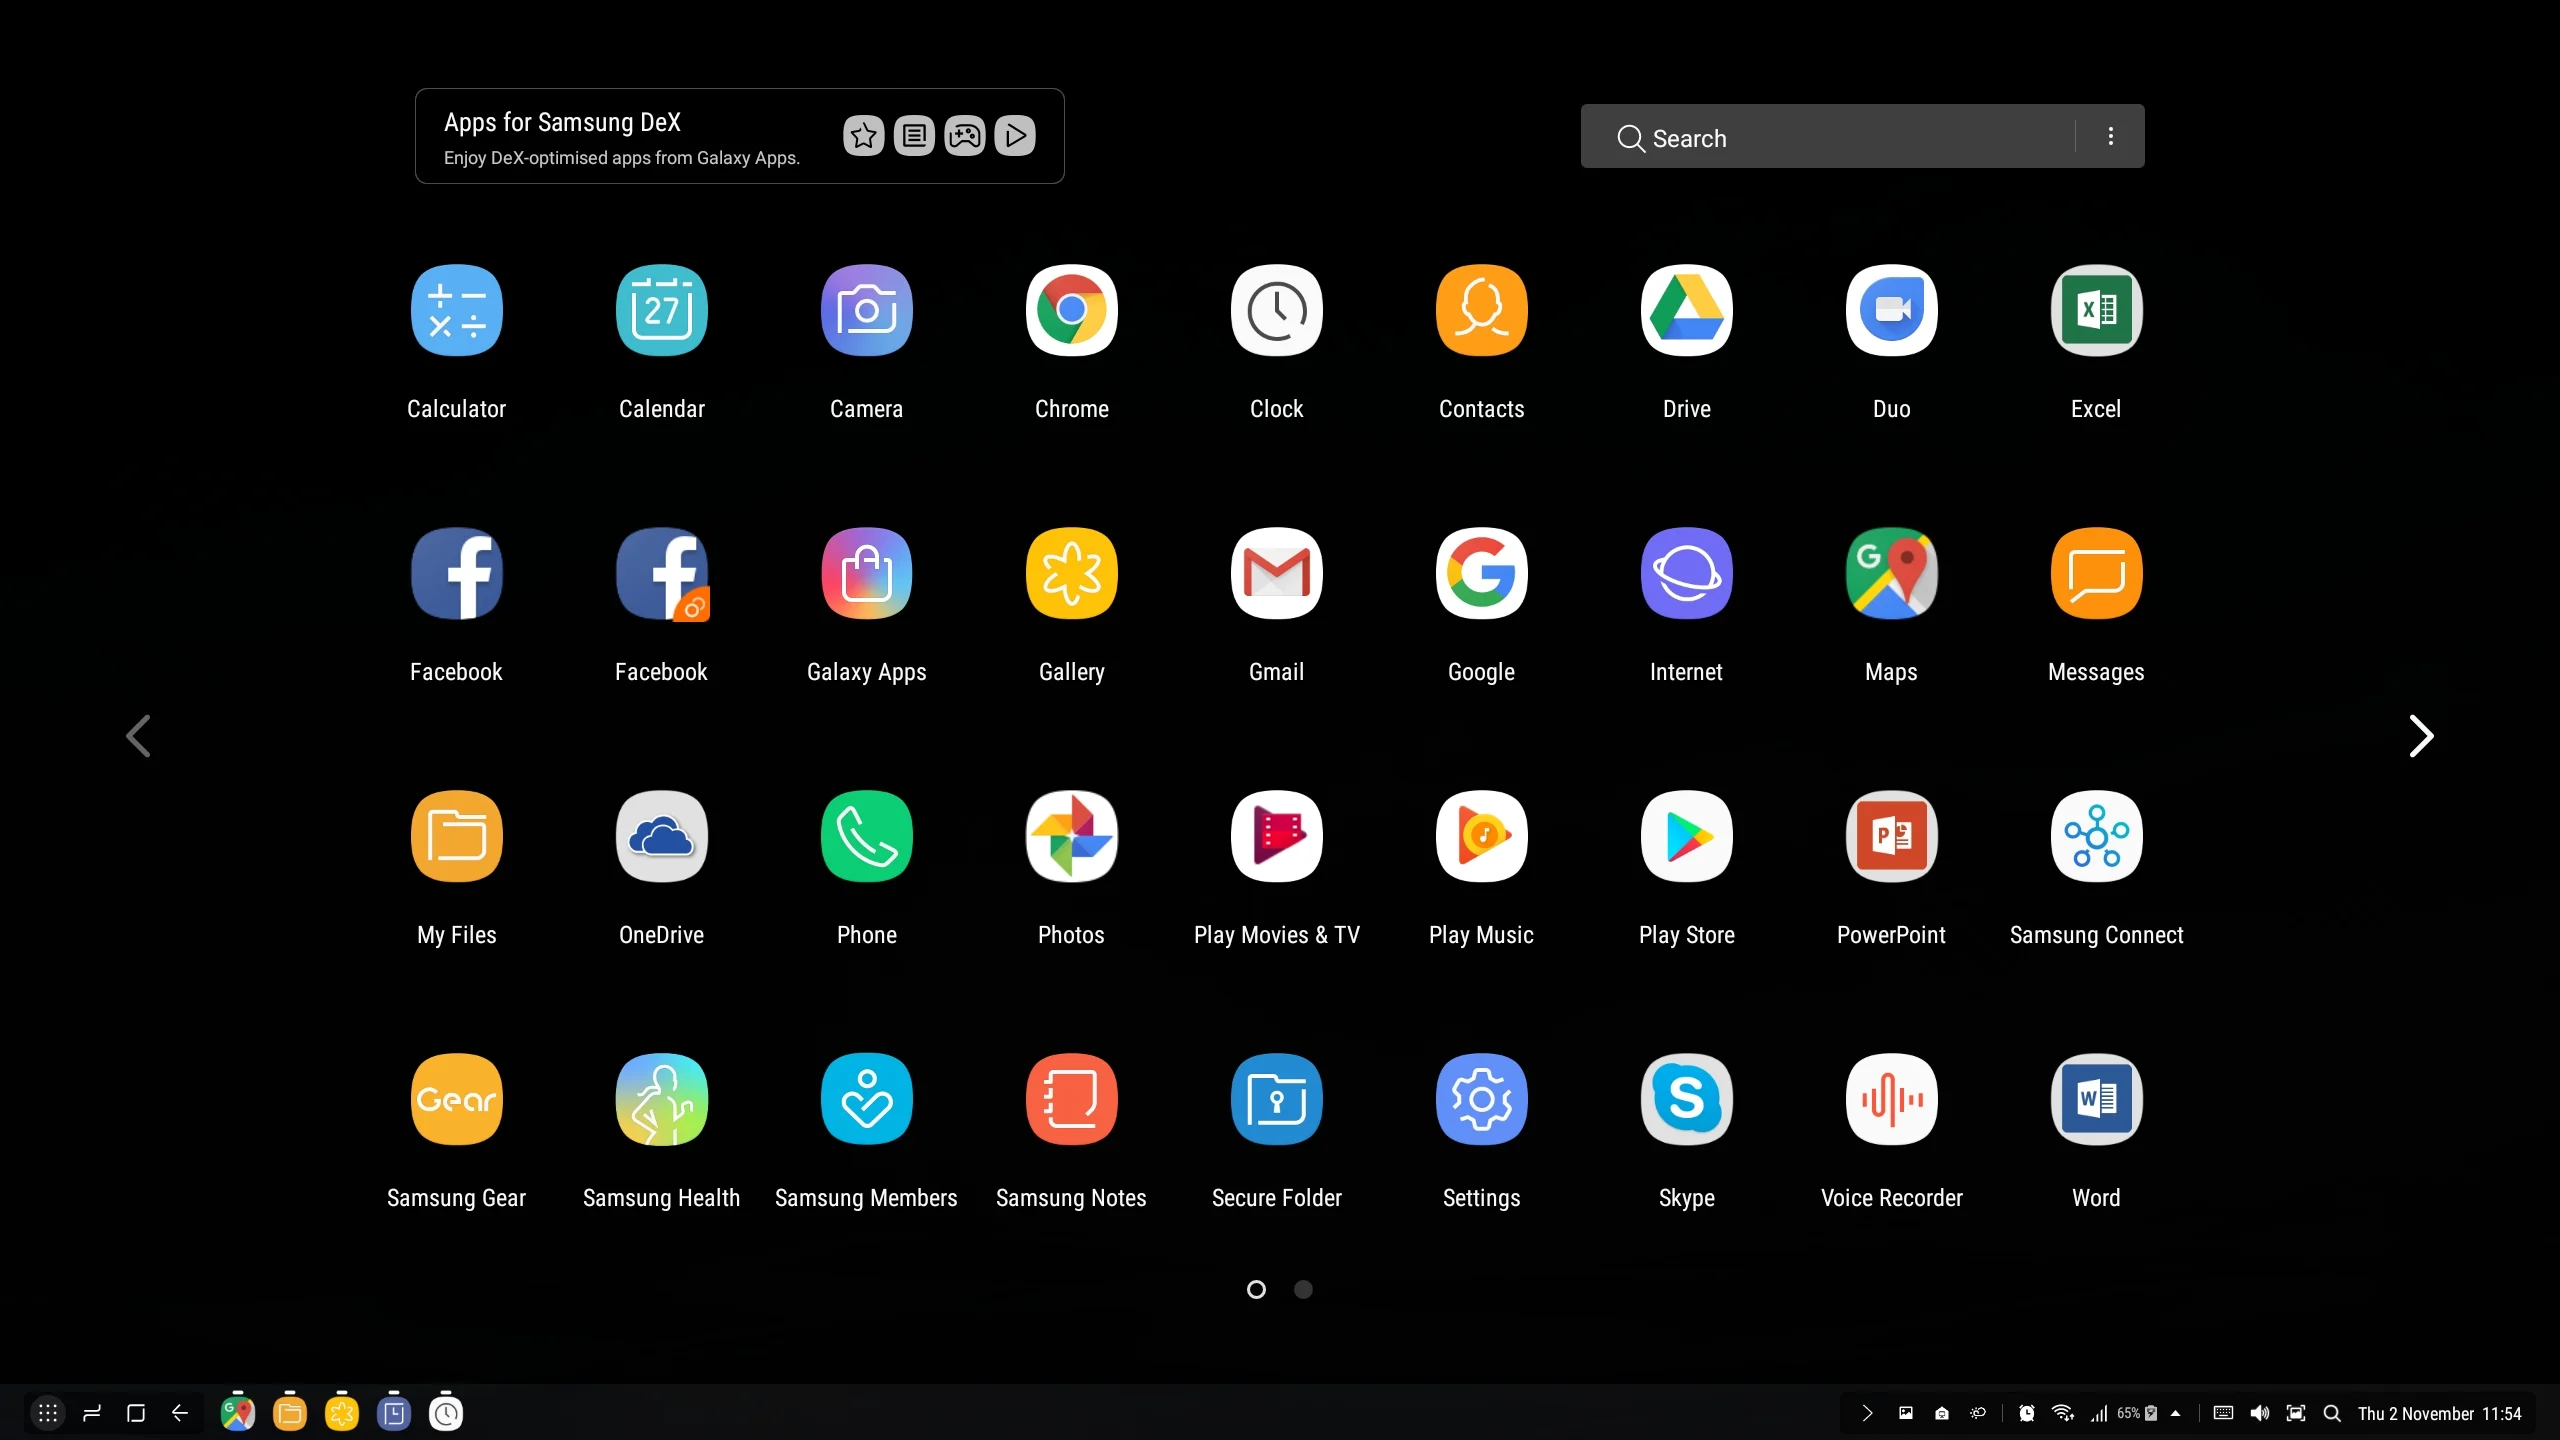The image size is (2560, 1440).
Task: Open the Settings app in the grid
Action: [x=1482, y=1099]
